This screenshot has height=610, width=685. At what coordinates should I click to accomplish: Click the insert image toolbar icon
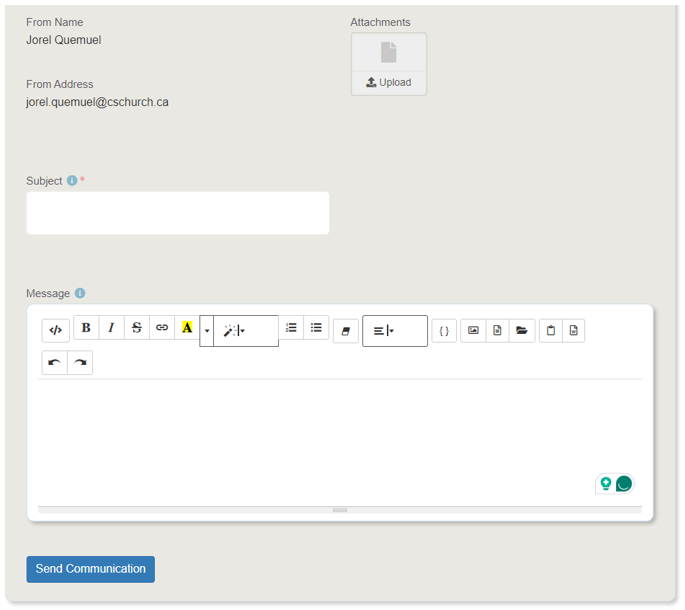click(x=473, y=331)
